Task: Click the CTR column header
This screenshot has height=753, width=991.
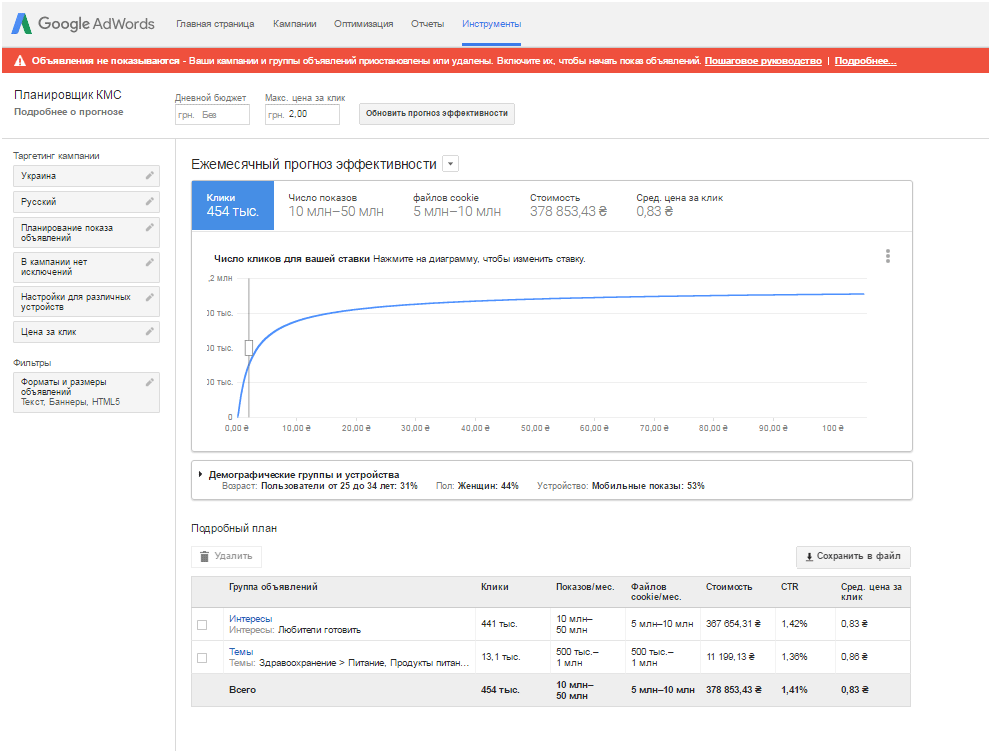Action: [789, 587]
